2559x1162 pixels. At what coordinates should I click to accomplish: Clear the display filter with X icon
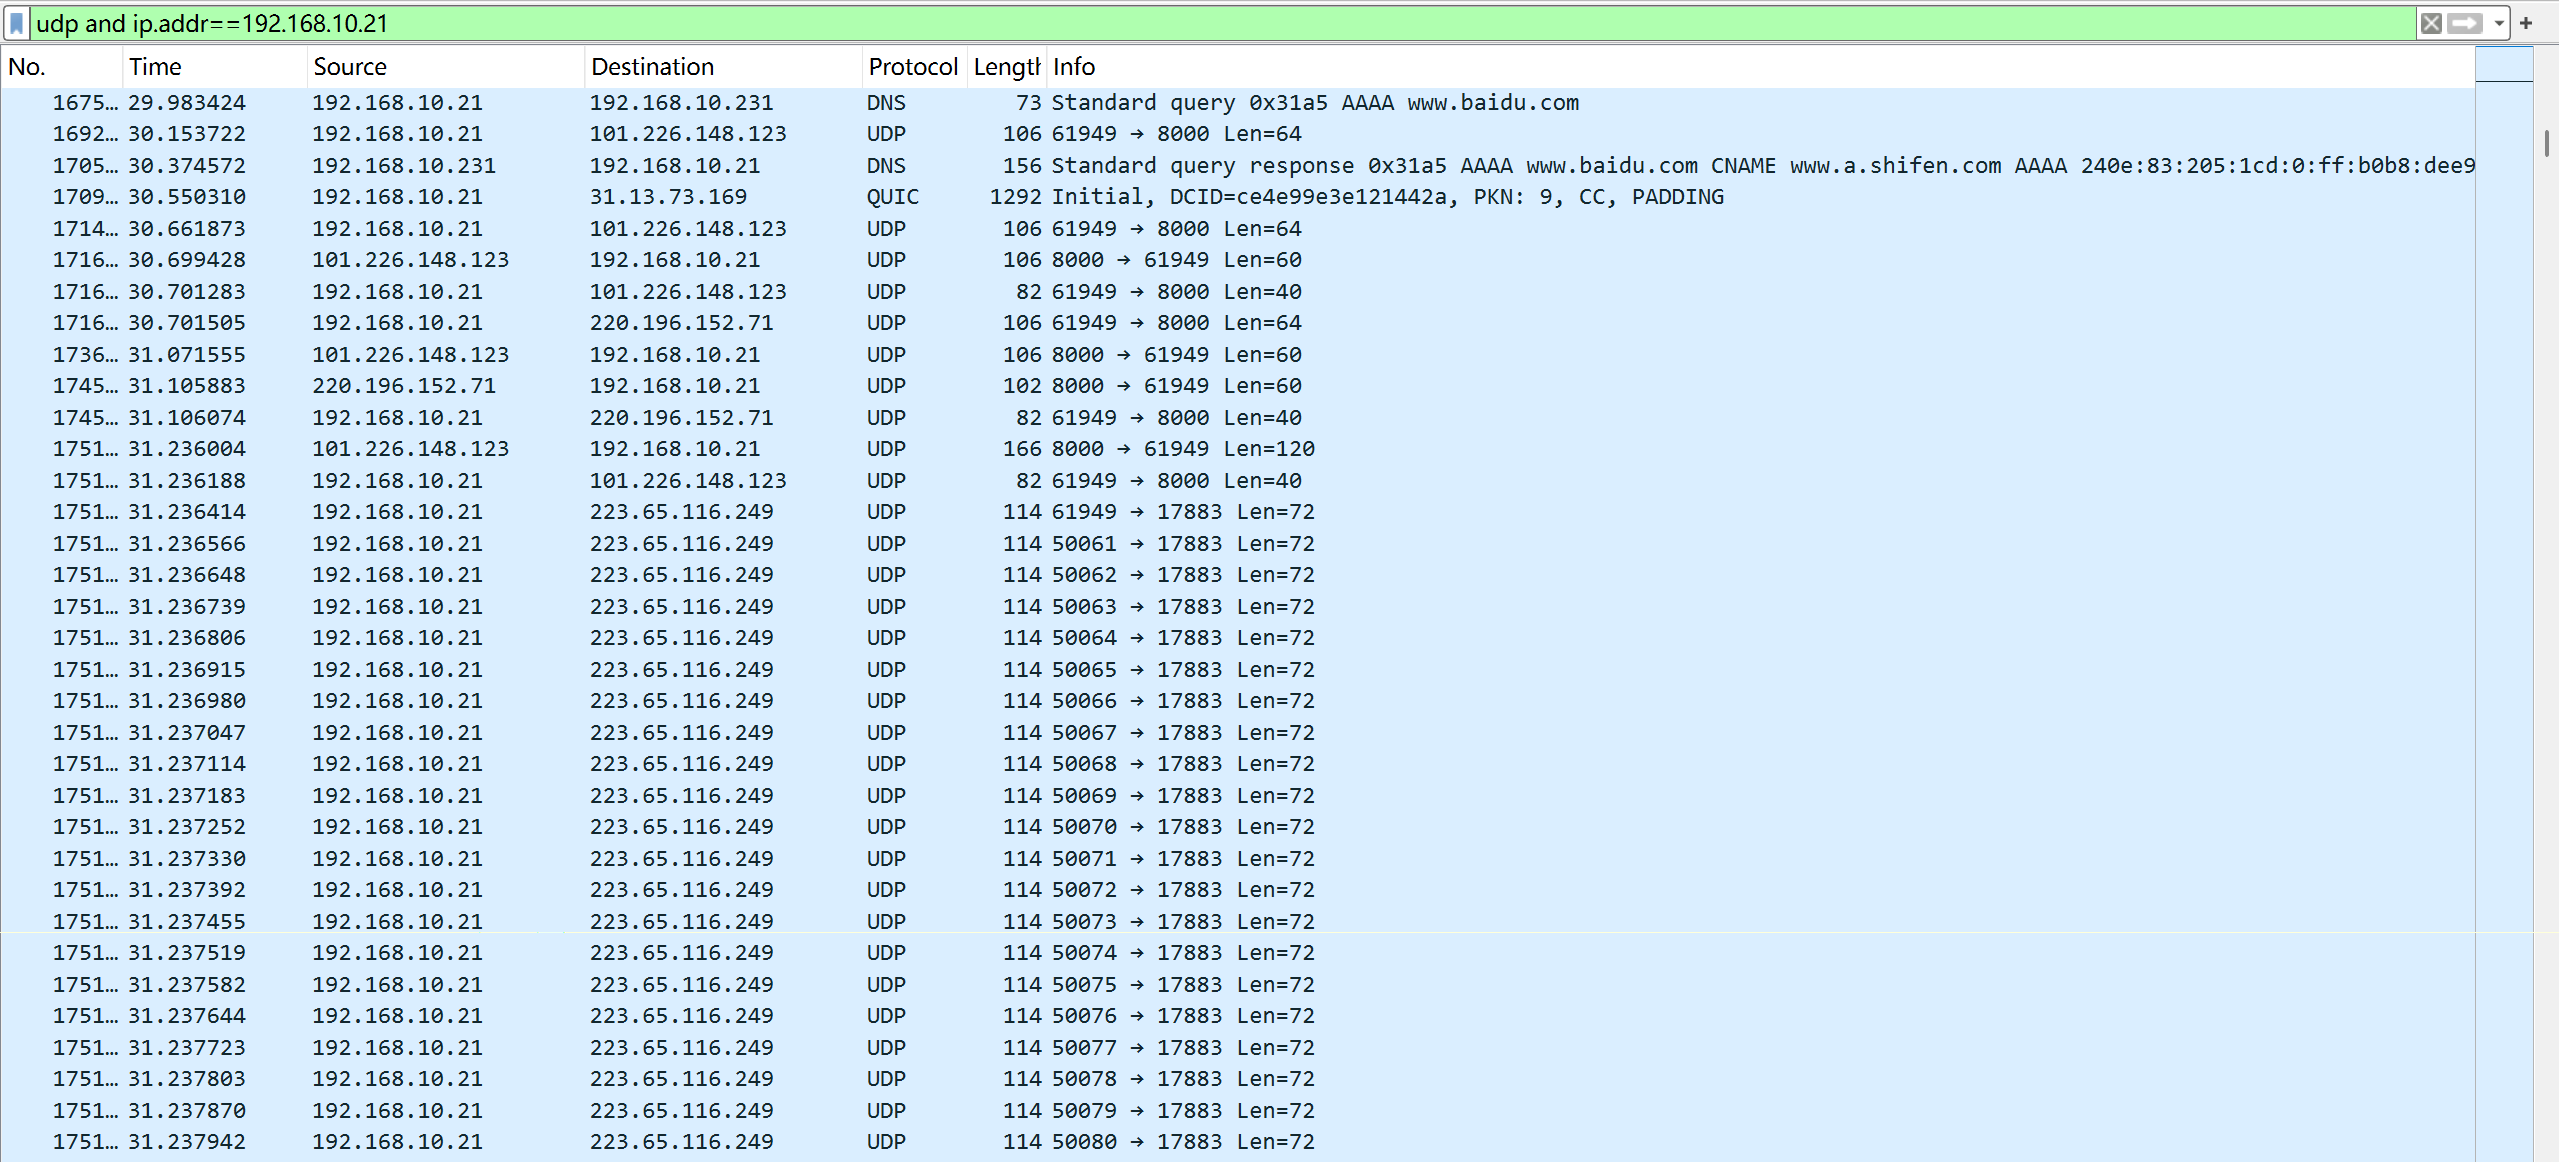tap(2431, 23)
